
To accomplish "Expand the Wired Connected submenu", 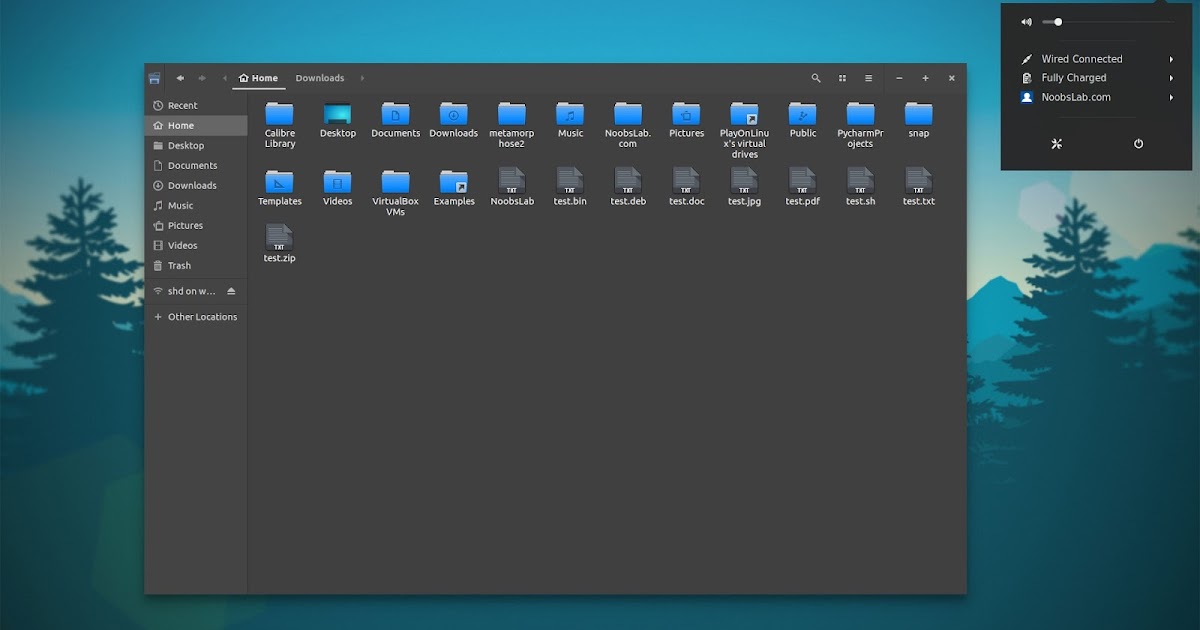I will click(1171, 58).
